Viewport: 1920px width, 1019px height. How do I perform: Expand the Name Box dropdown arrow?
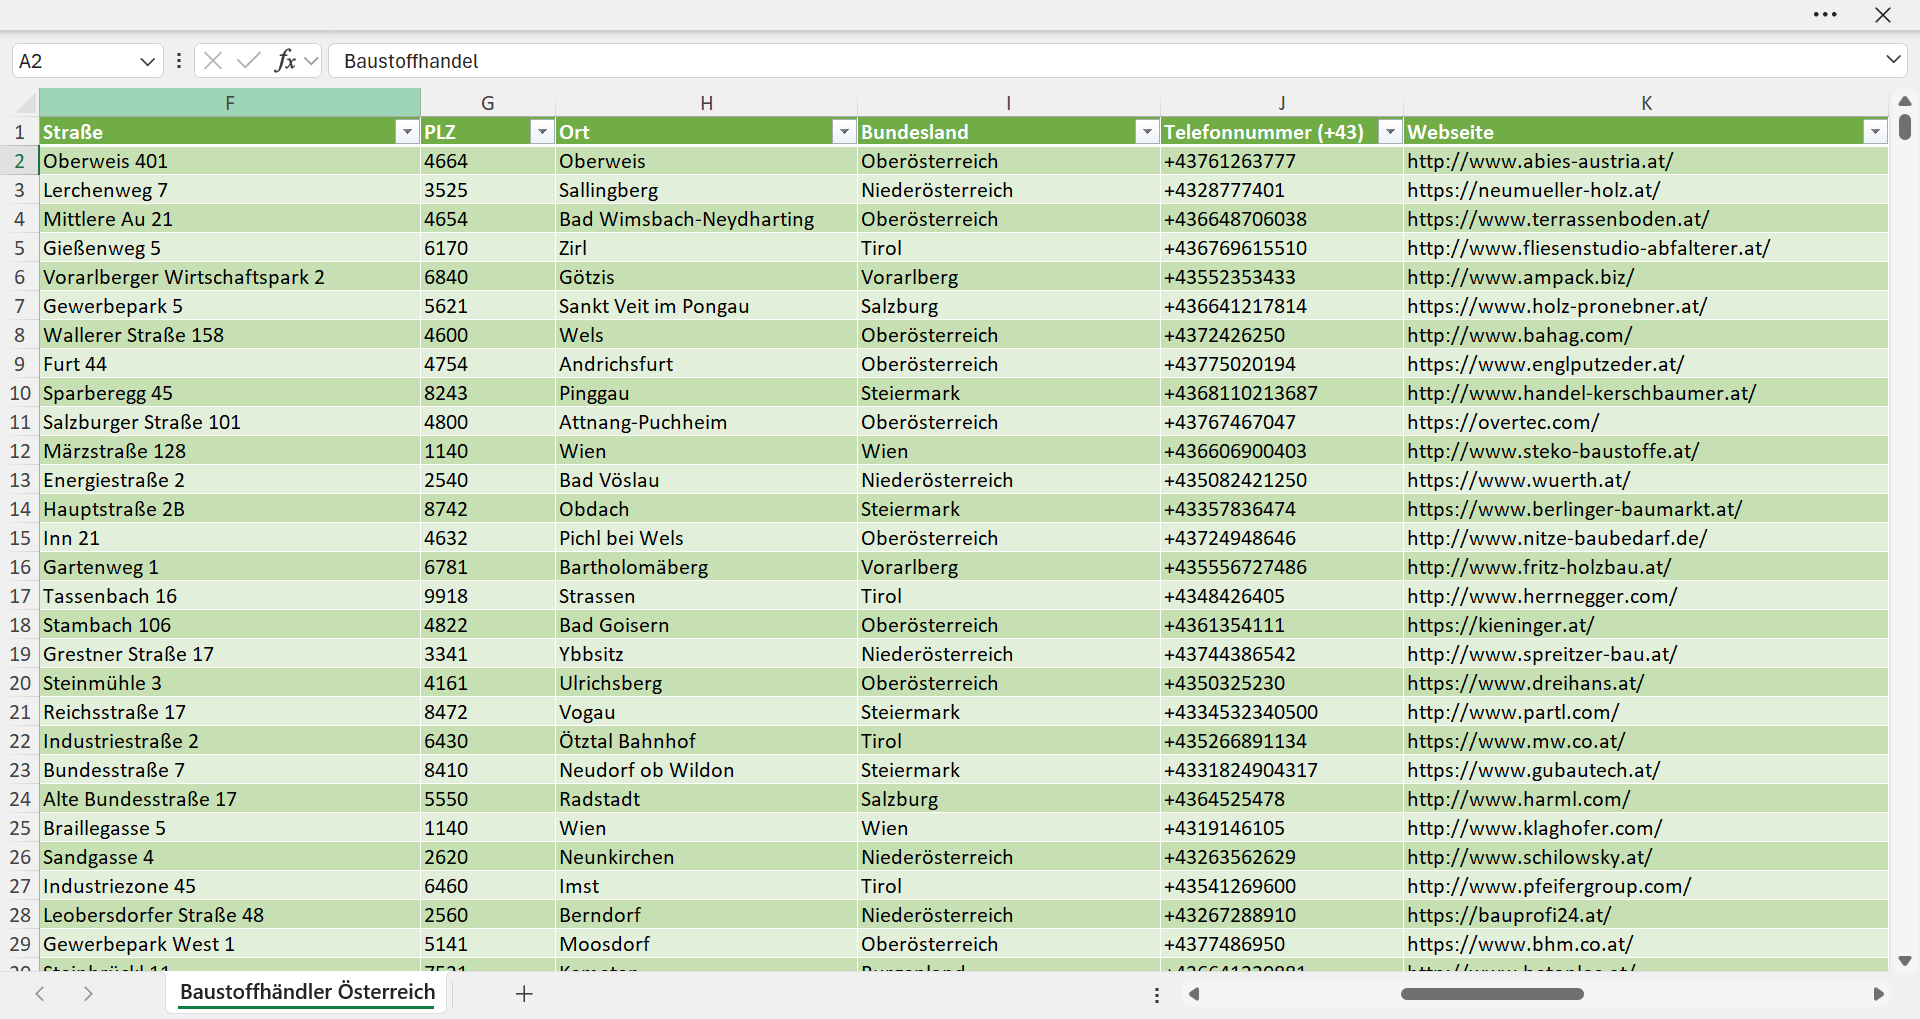pyautogui.click(x=147, y=61)
